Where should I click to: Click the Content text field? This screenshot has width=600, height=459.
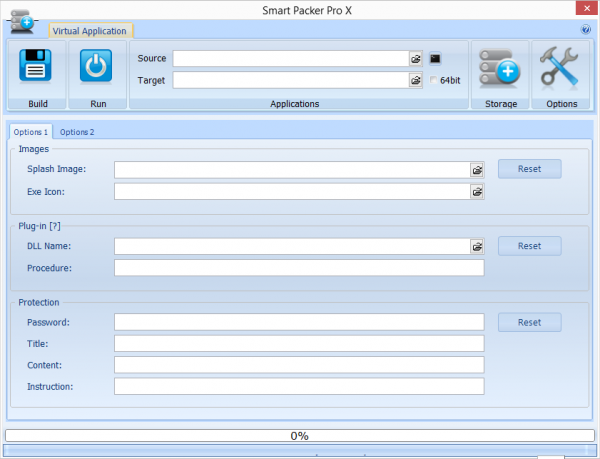tap(299, 365)
